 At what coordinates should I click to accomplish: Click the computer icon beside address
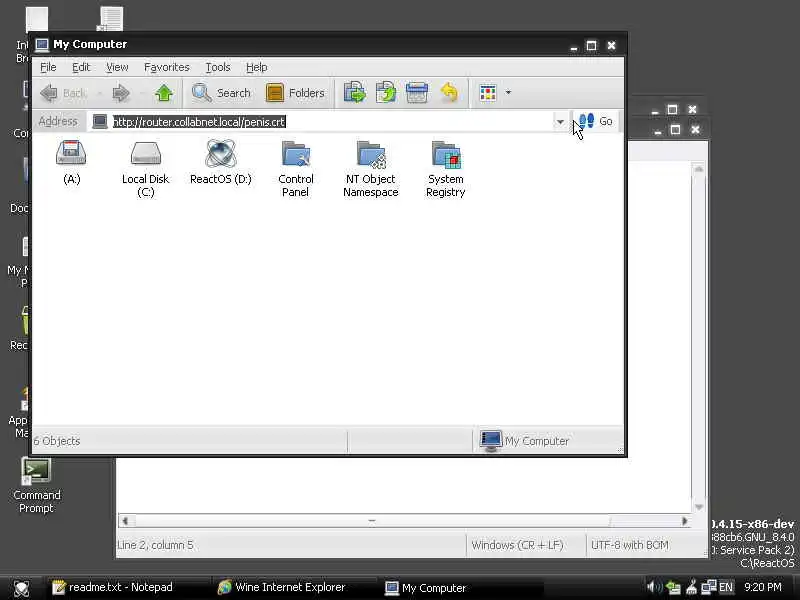100,122
